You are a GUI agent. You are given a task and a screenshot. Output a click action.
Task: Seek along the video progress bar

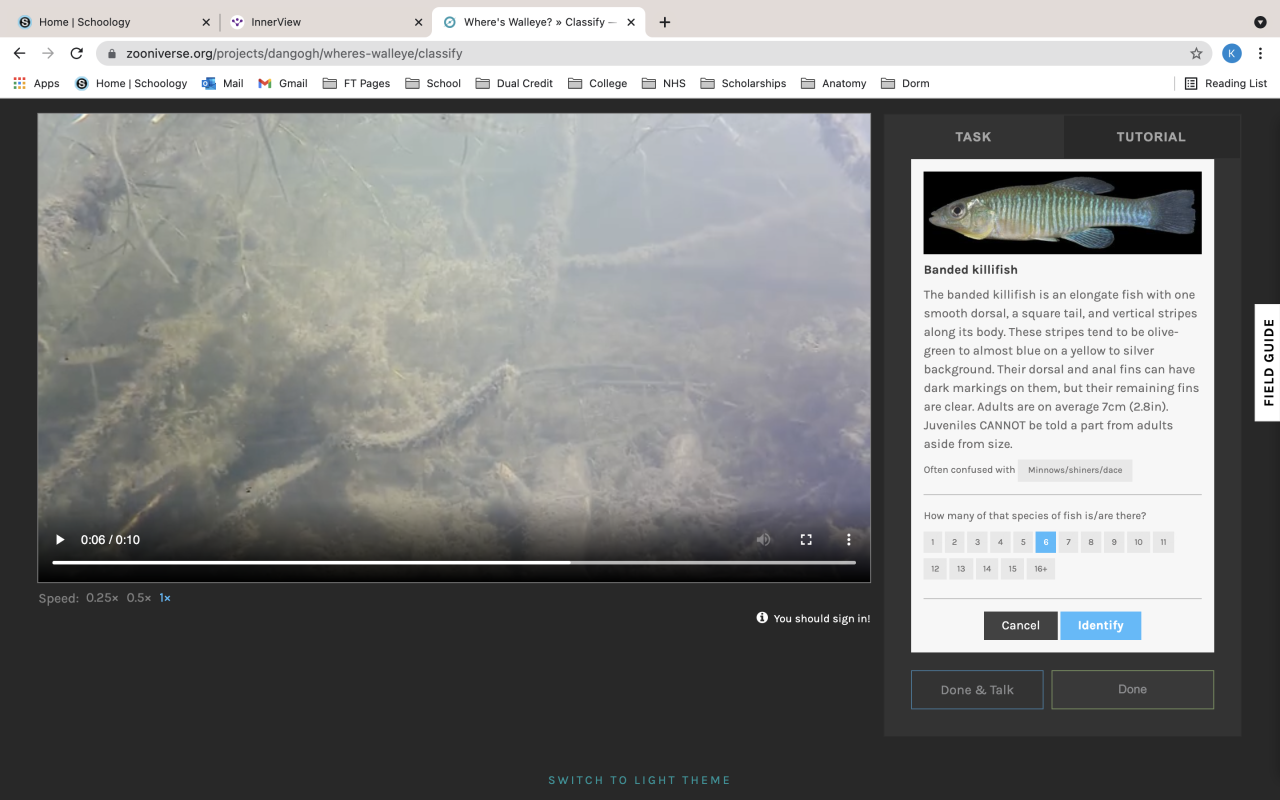[x=454, y=563]
